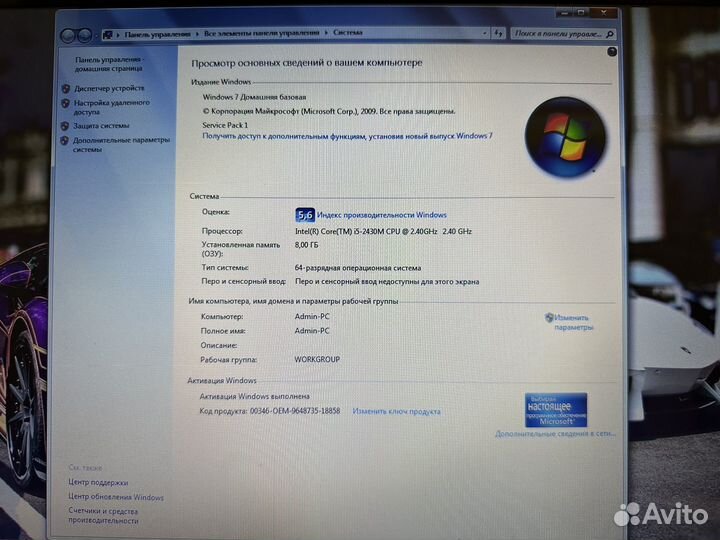Viewport: 720px width, 540px height.
Task: Click the Back navigation arrow button
Action: [68, 35]
